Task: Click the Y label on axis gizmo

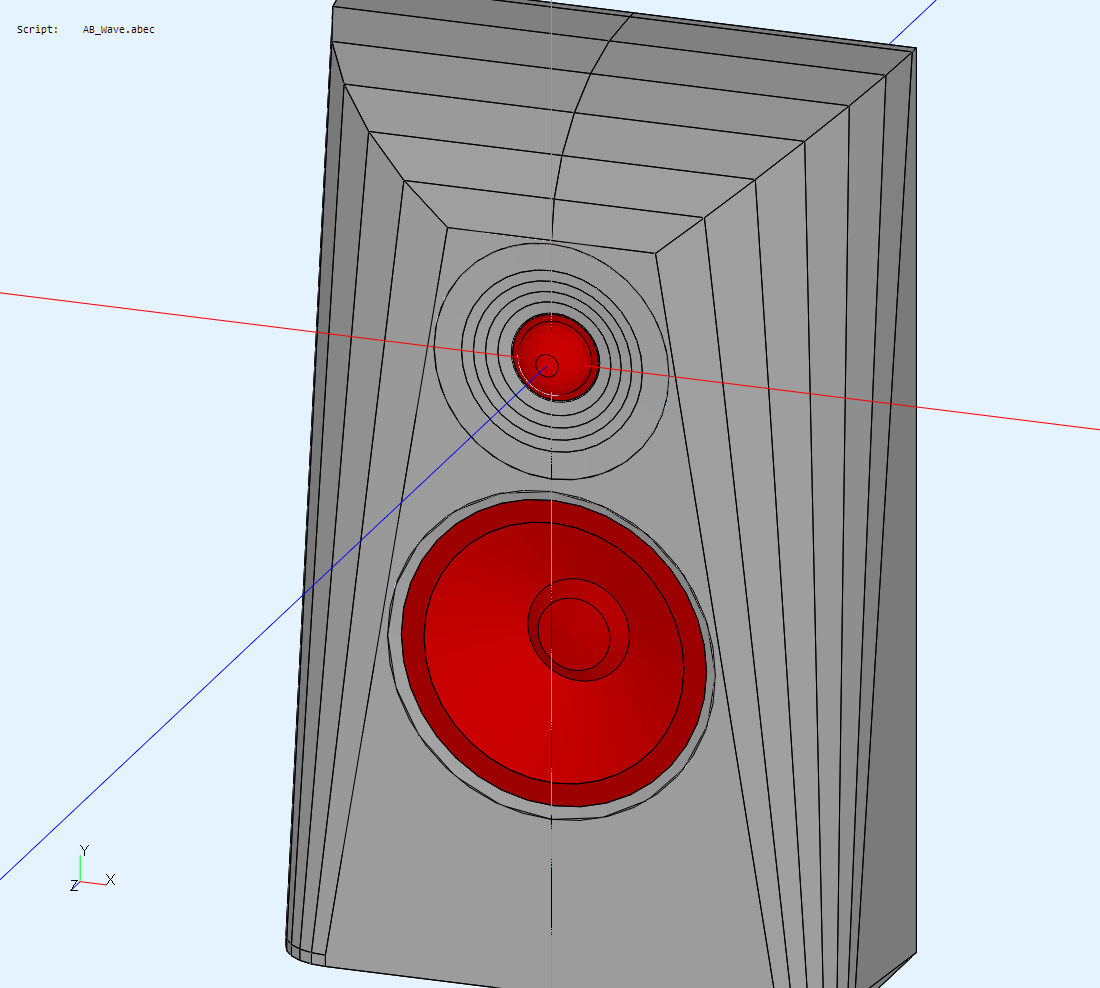Action: point(85,850)
